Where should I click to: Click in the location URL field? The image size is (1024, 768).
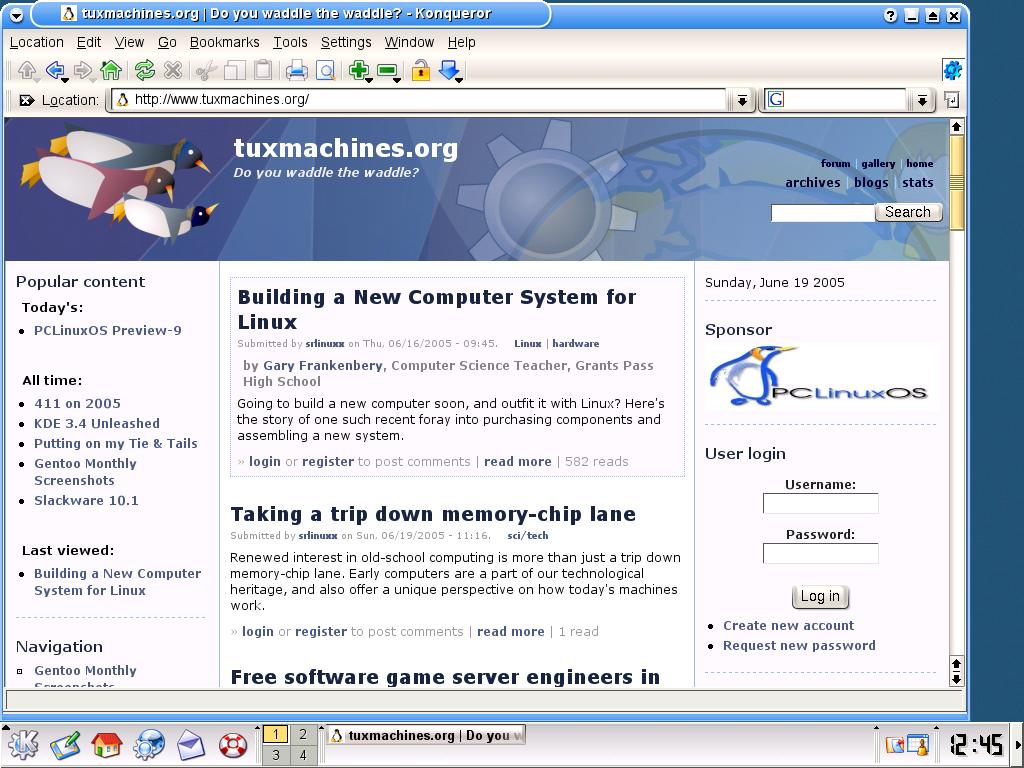point(419,100)
